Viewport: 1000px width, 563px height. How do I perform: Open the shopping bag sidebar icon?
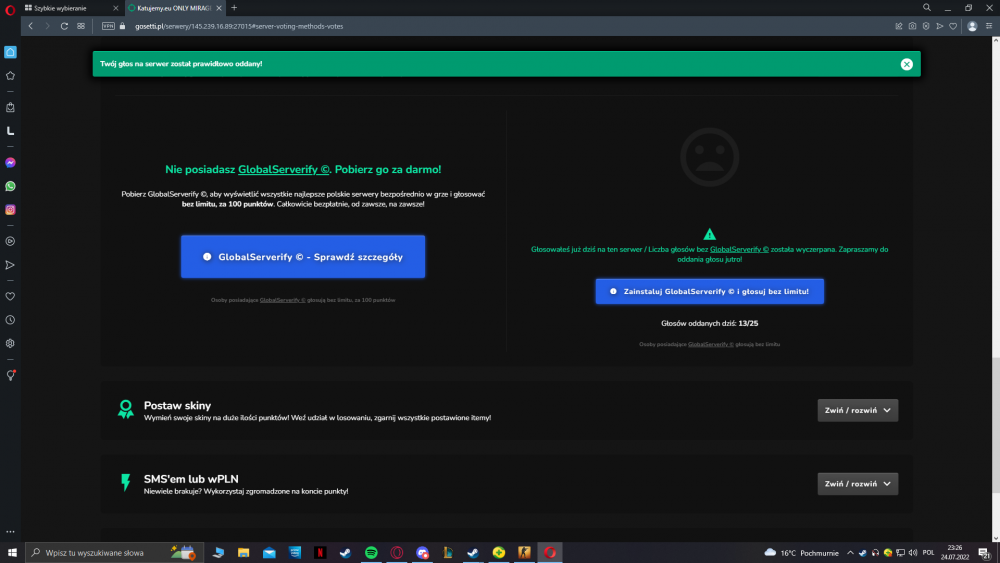coord(10,107)
